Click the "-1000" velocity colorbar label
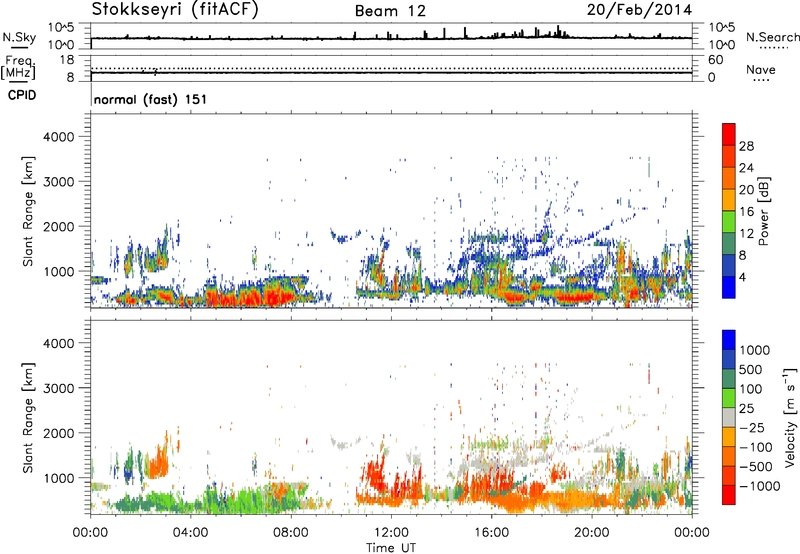This screenshot has height=554, width=800. click(760, 486)
